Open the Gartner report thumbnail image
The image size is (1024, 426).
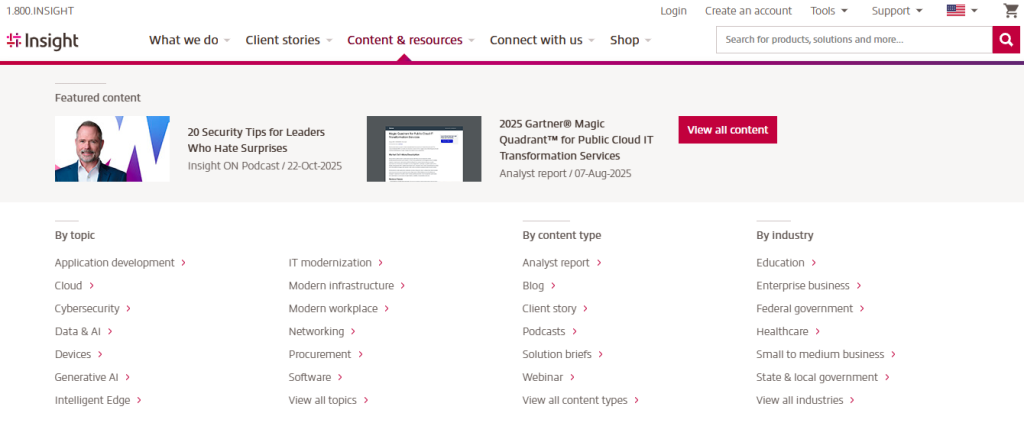[424, 149]
